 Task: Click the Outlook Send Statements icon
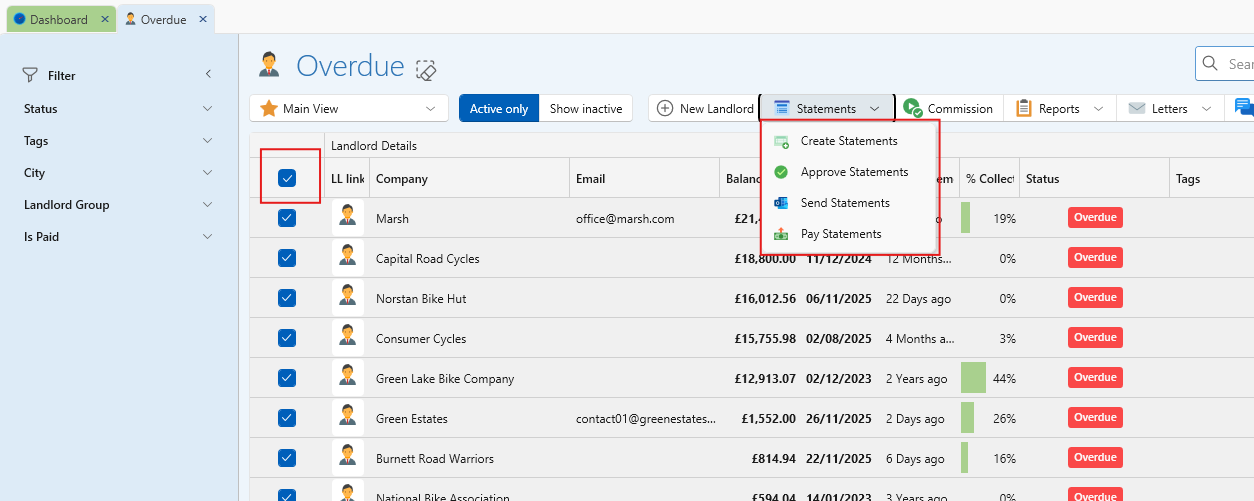coord(782,203)
